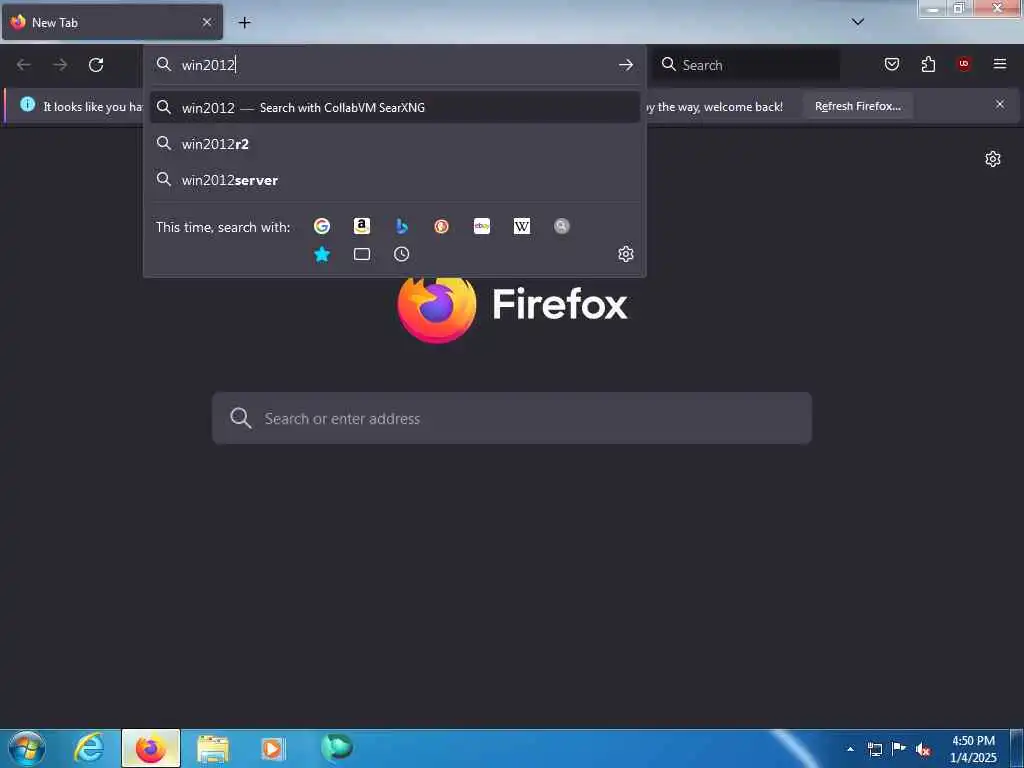Choose the win2012r2 suggestion
This screenshot has width=1024, height=768.
[x=394, y=144]
